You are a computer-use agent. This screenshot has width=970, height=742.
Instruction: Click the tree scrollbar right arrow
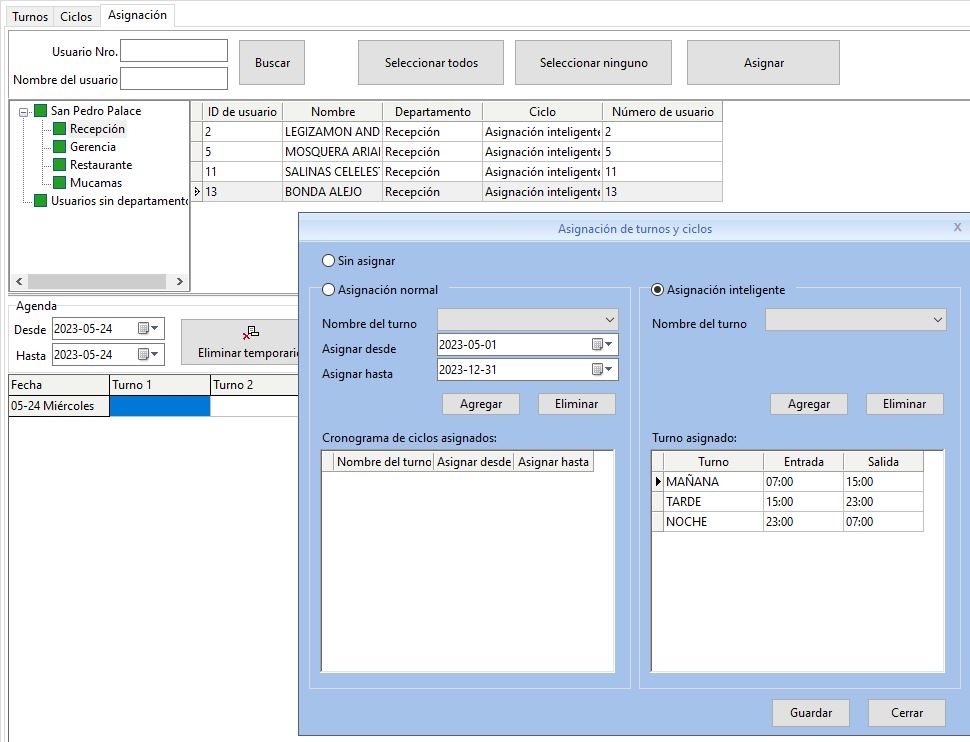pos(179,282)
